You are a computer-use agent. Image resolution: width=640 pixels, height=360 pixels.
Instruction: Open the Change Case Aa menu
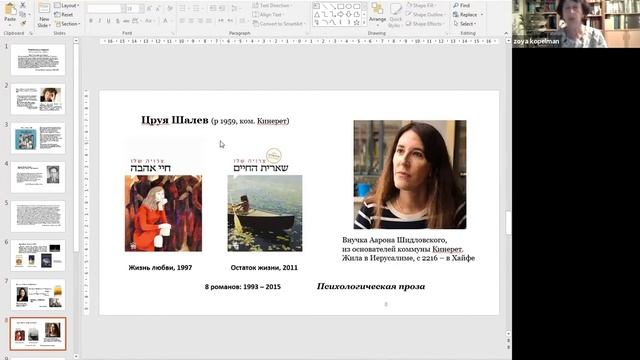(x=149, y=21)
